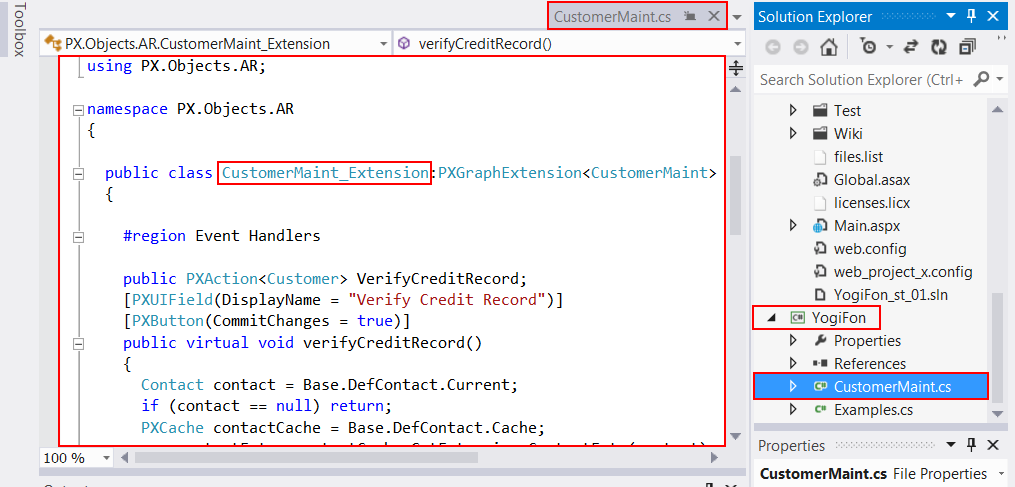This screenshot has width=1015, height=487.
Task: Expand CustomerMaint.cs node in Solution Explorer
Action: [794, 387]
